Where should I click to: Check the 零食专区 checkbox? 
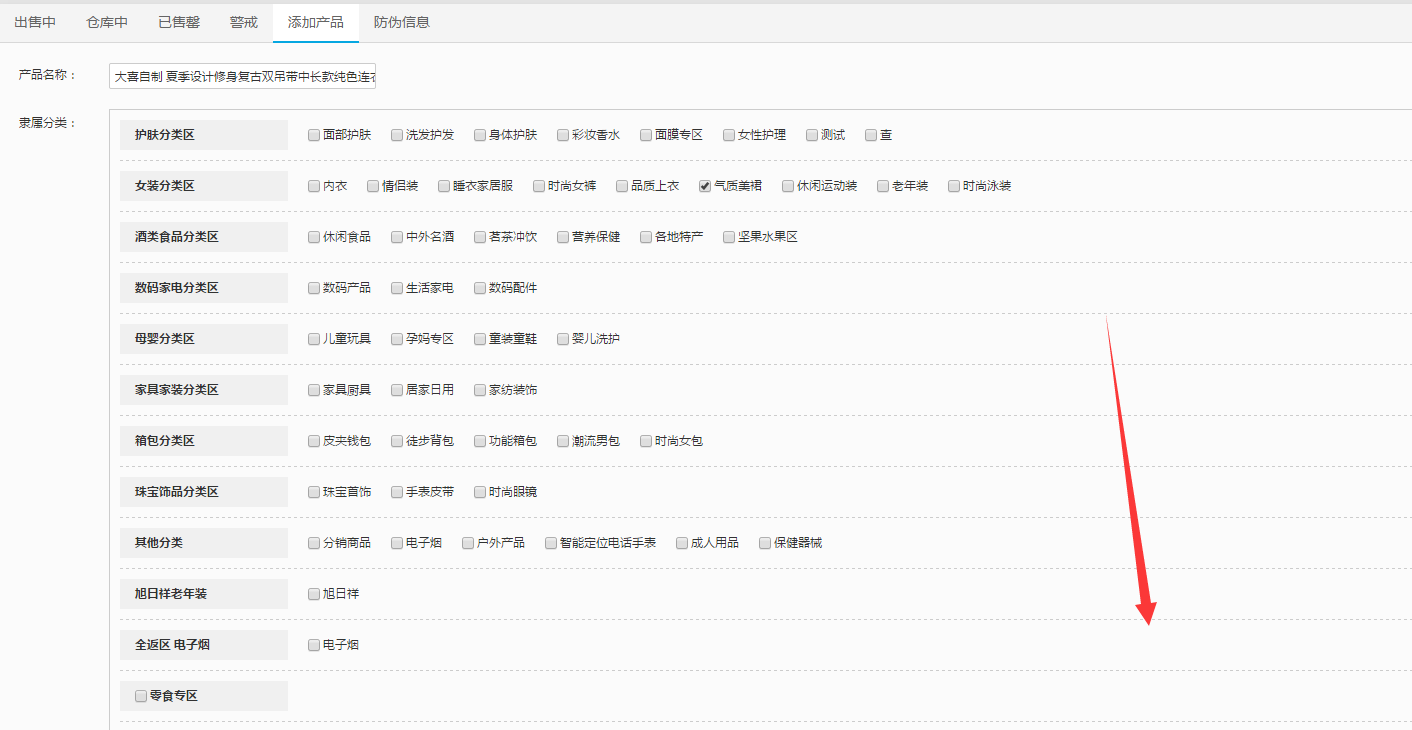coord(141,696)
